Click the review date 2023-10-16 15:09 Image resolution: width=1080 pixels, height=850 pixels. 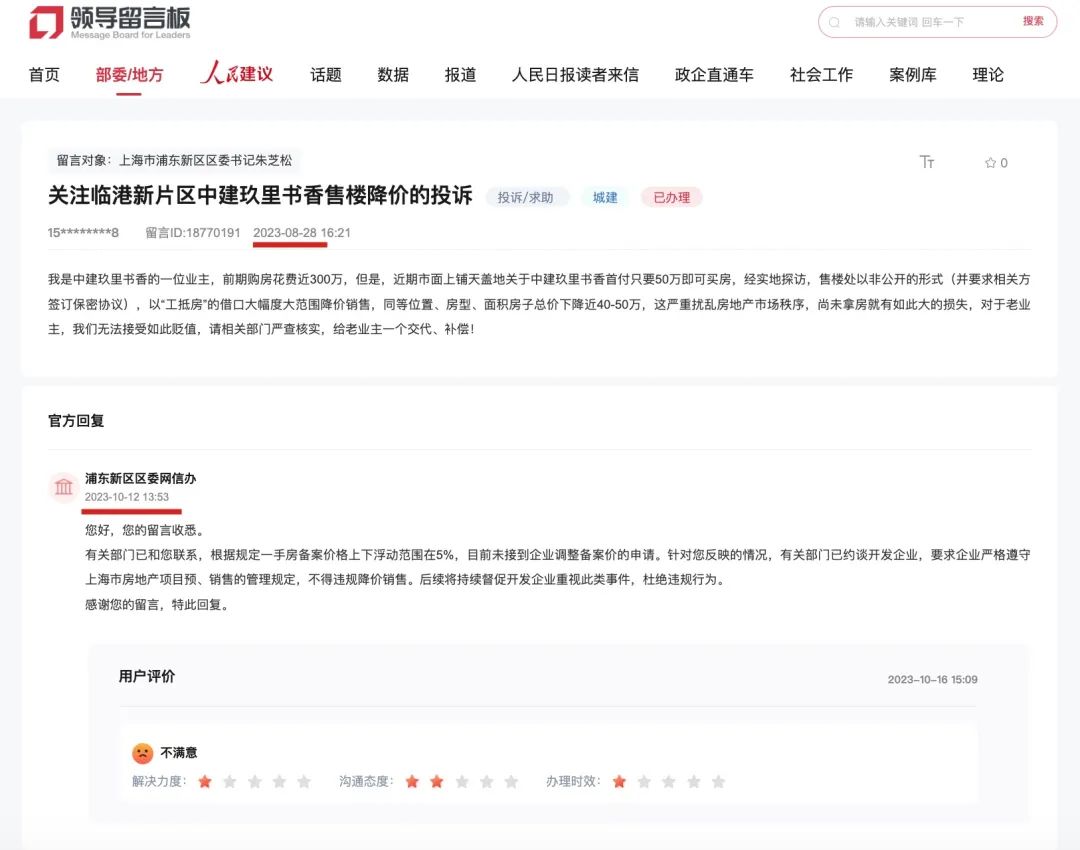tap(933, 679)
